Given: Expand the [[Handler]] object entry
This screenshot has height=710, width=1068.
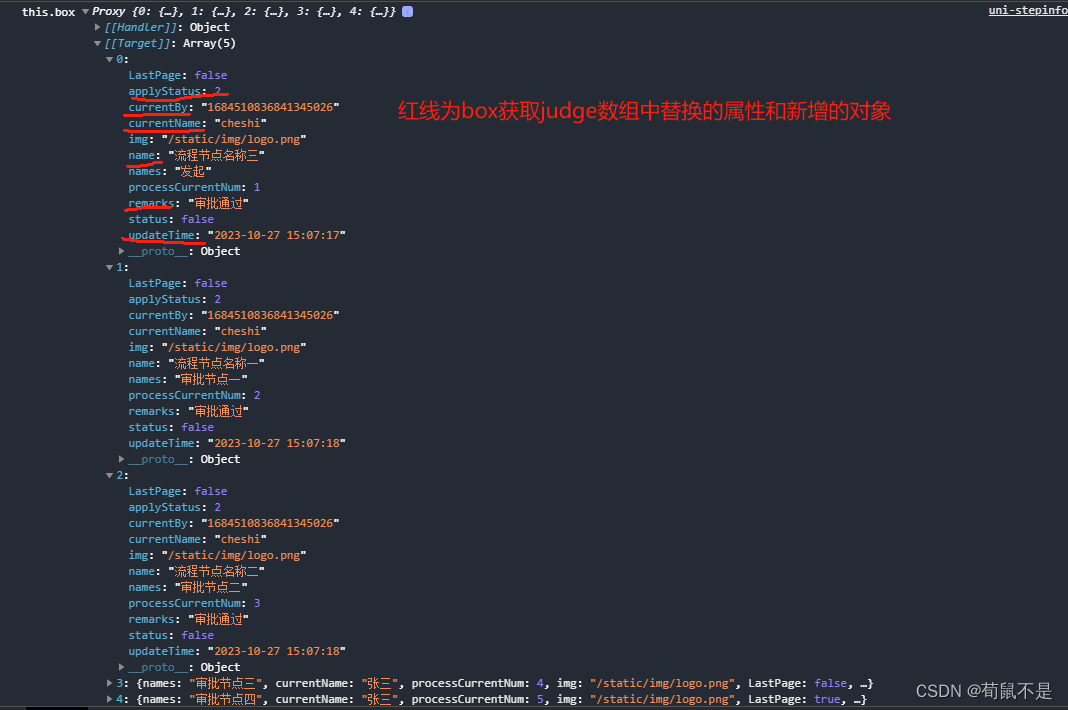Looking at the screenshot, I should [96, 27].
